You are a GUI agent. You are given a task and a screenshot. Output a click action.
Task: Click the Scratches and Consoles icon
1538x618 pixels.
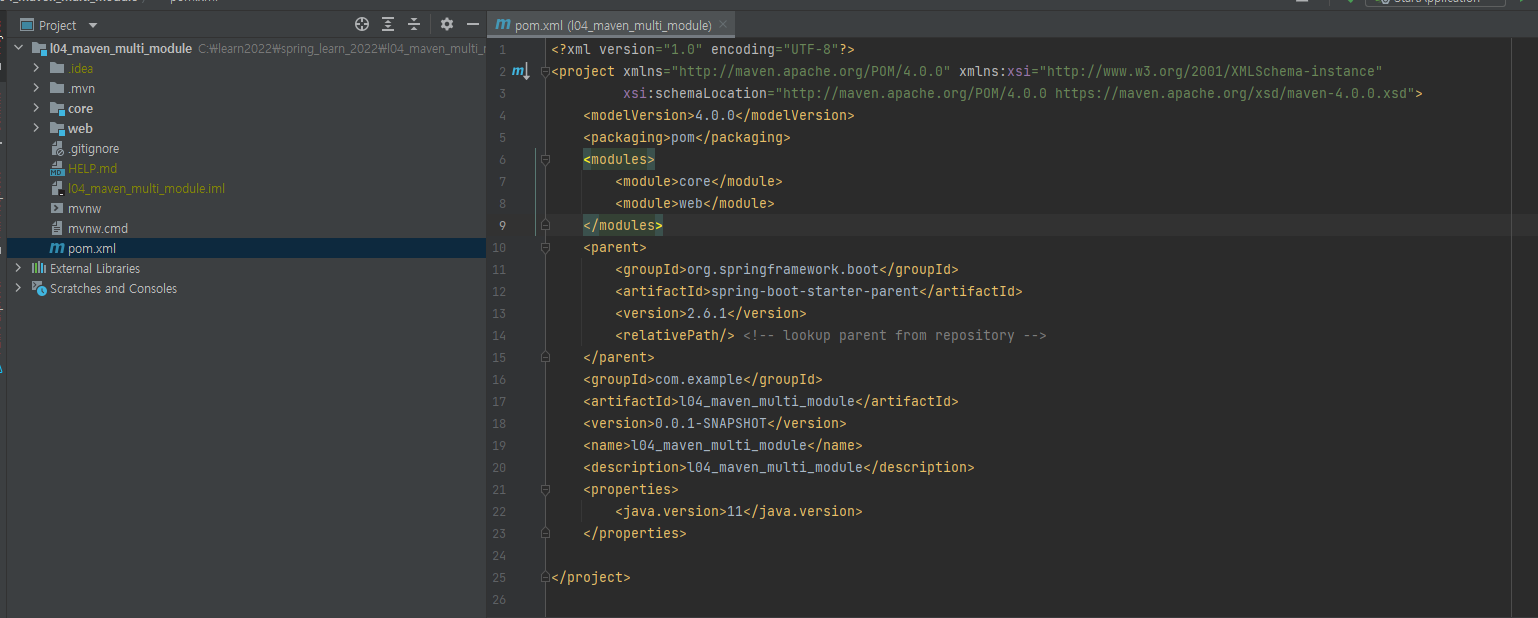point(39,288)
